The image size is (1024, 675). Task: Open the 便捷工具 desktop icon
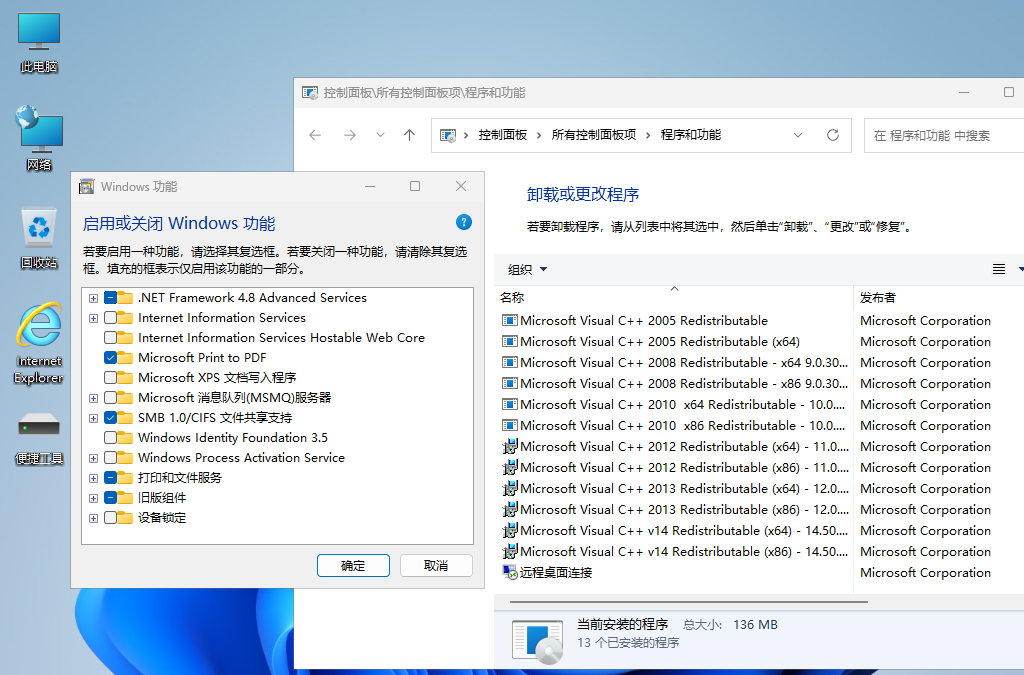click(x=39, y=437)
